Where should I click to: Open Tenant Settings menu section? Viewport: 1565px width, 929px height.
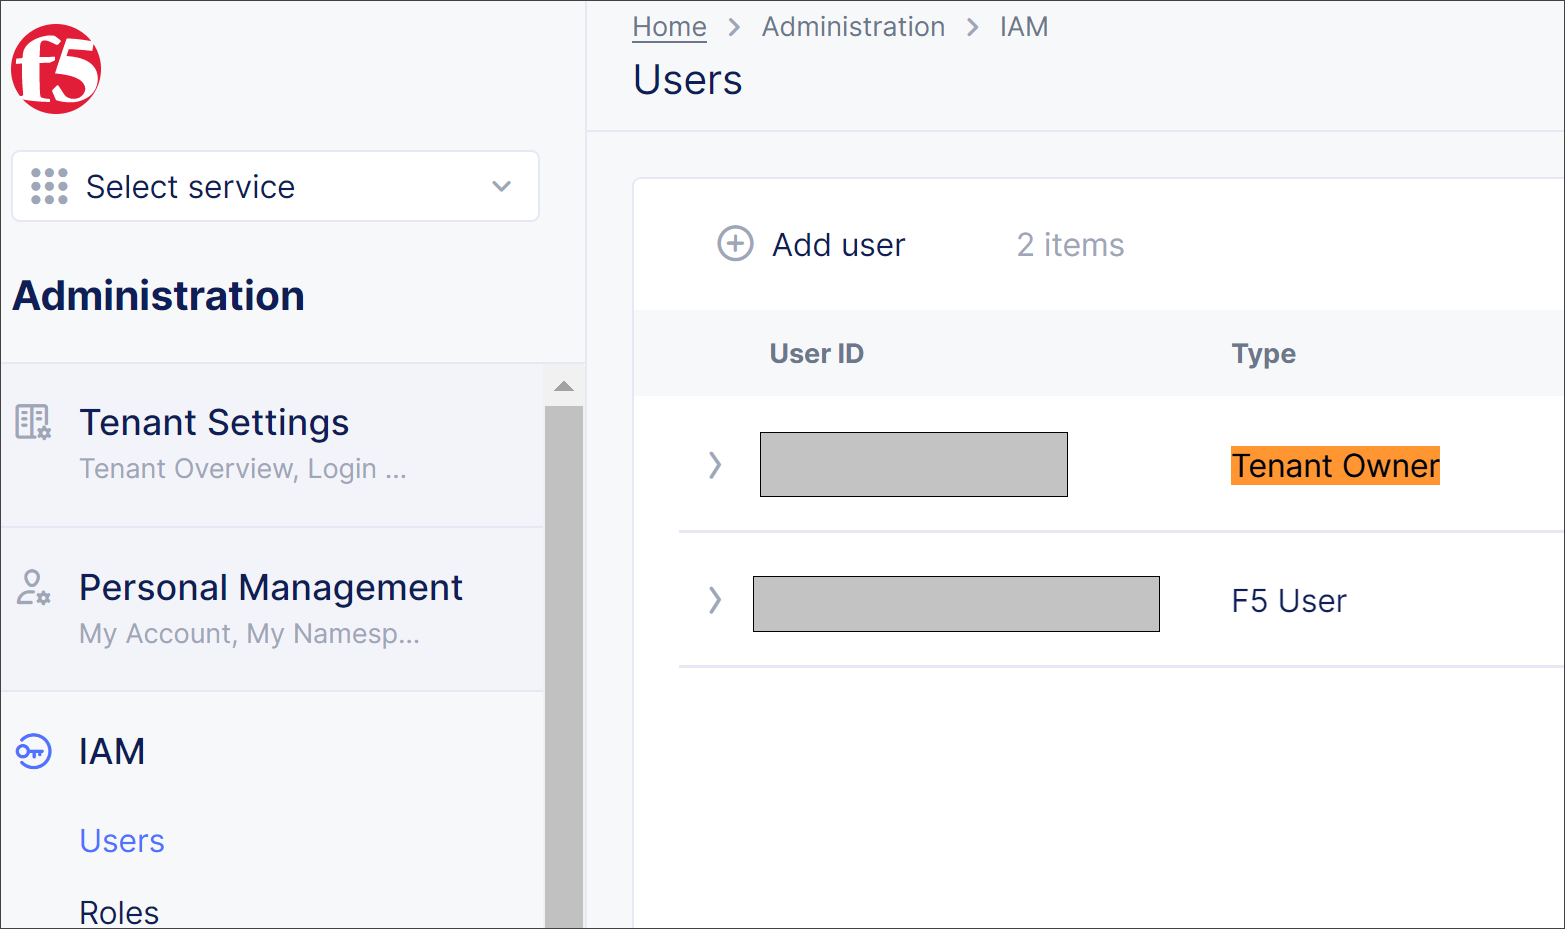pyautogui.click(x=214, y=423)
